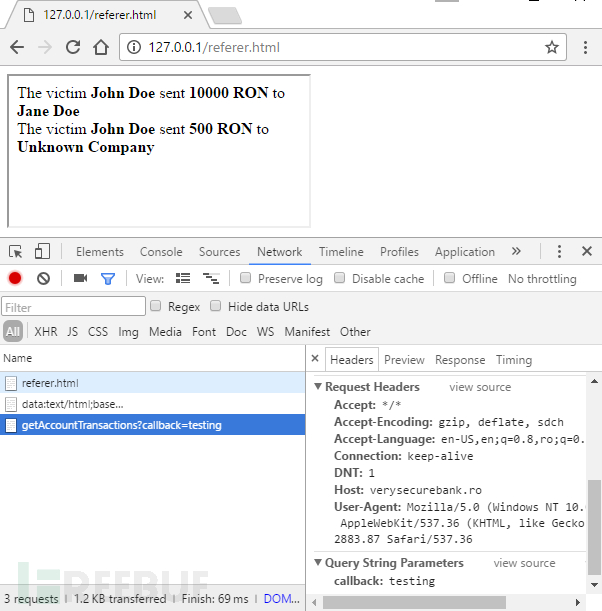This screenshot has width=602, height=611.
Task: Toggle the device toolbar icon
Action: tap(42, 251)
